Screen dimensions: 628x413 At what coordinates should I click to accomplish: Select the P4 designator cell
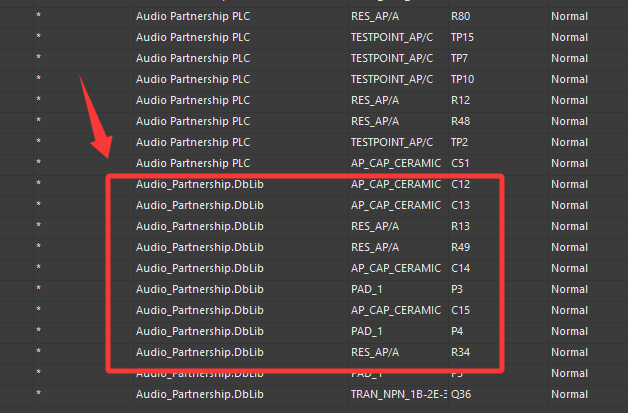click(498, 331)
